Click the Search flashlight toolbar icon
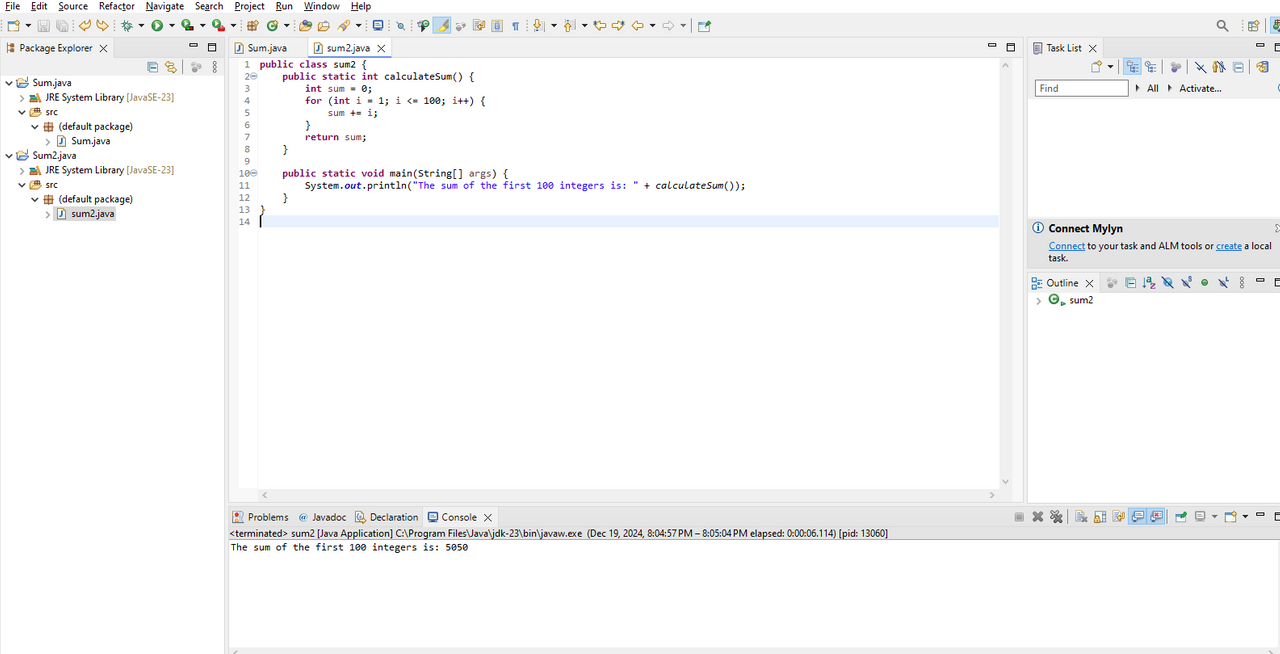The height and width of the screenshot is (654, 1280). point(345,26)
